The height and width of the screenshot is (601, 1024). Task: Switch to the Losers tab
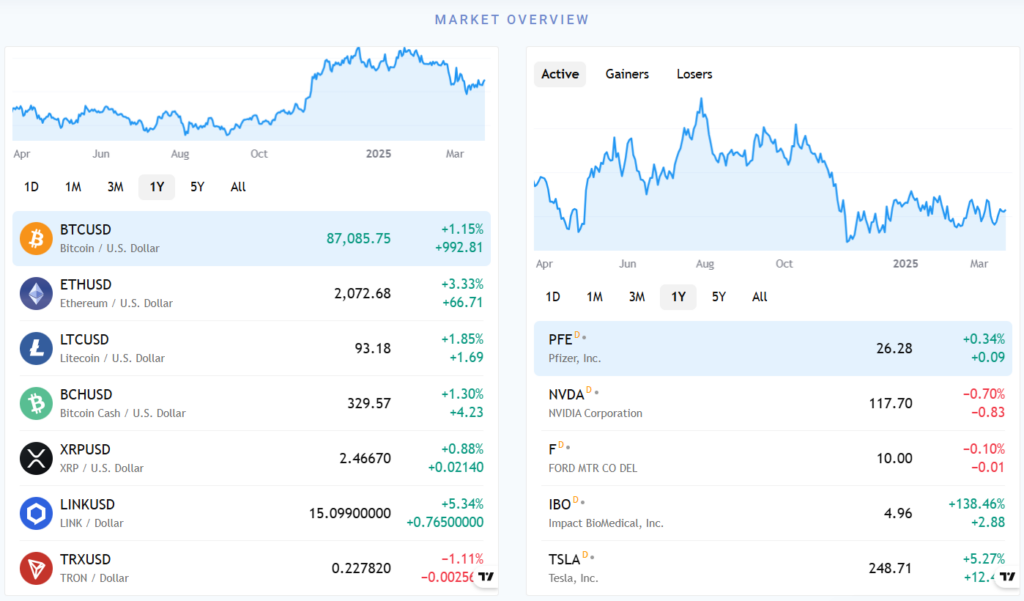point(694,74)
